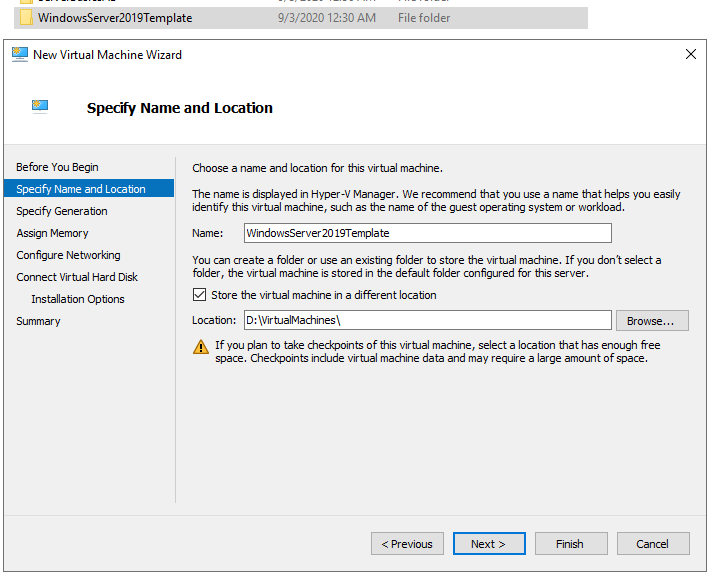The width and height of the screenshot is (712, 576).
Task: Click the 9/3/2020 12:30 AM date cell
Action: (327, 18)
